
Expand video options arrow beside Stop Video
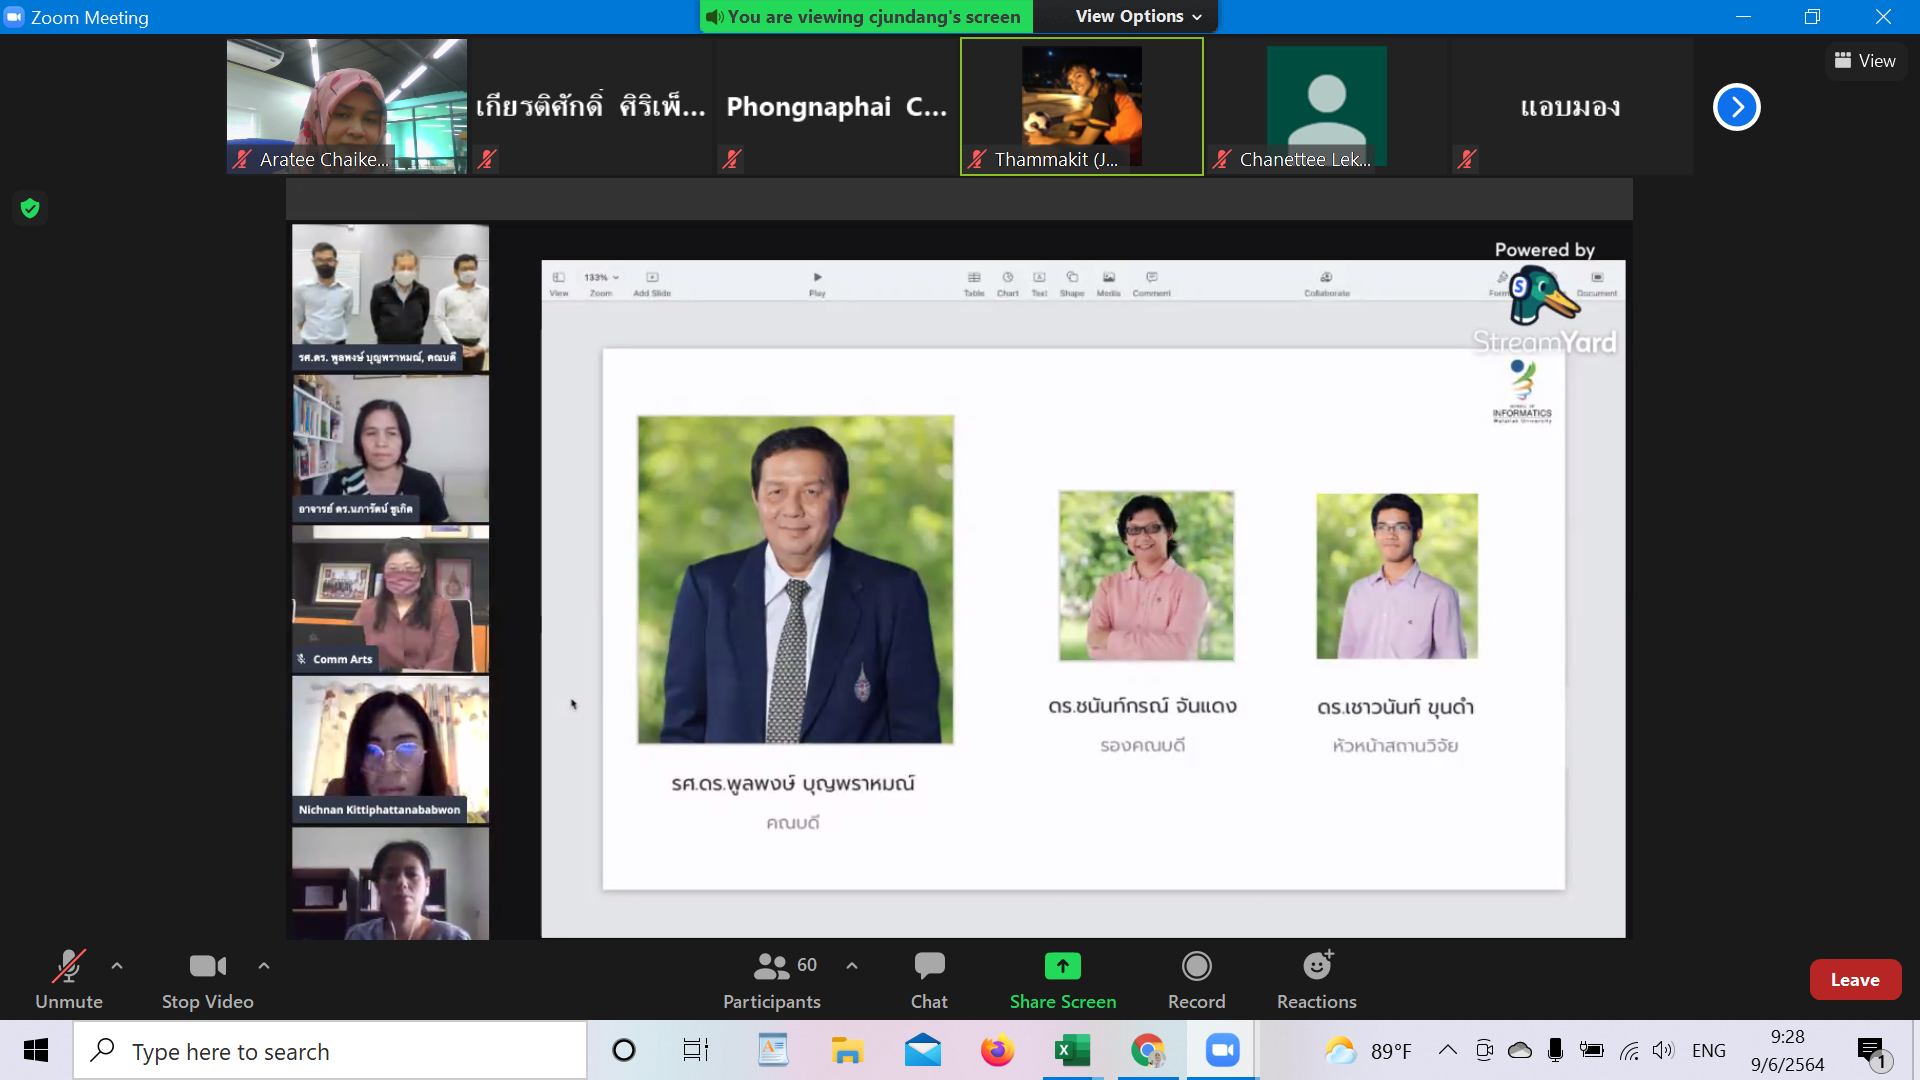click(264, 966)
